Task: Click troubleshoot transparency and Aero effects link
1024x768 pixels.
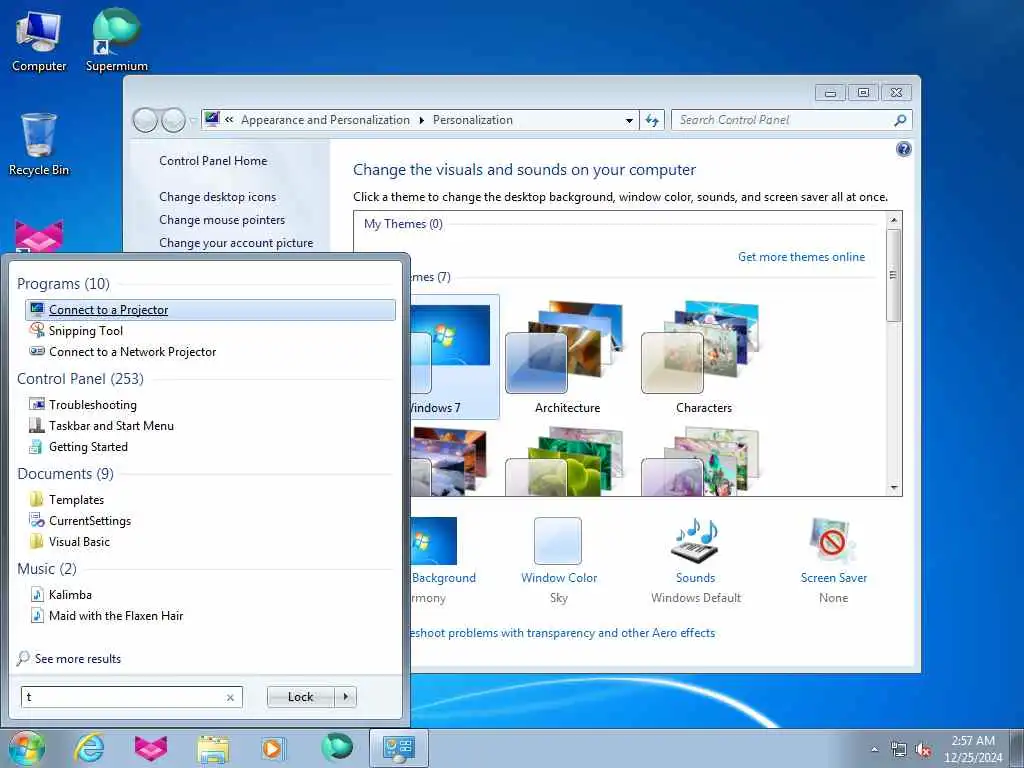Action: point(562,633)
